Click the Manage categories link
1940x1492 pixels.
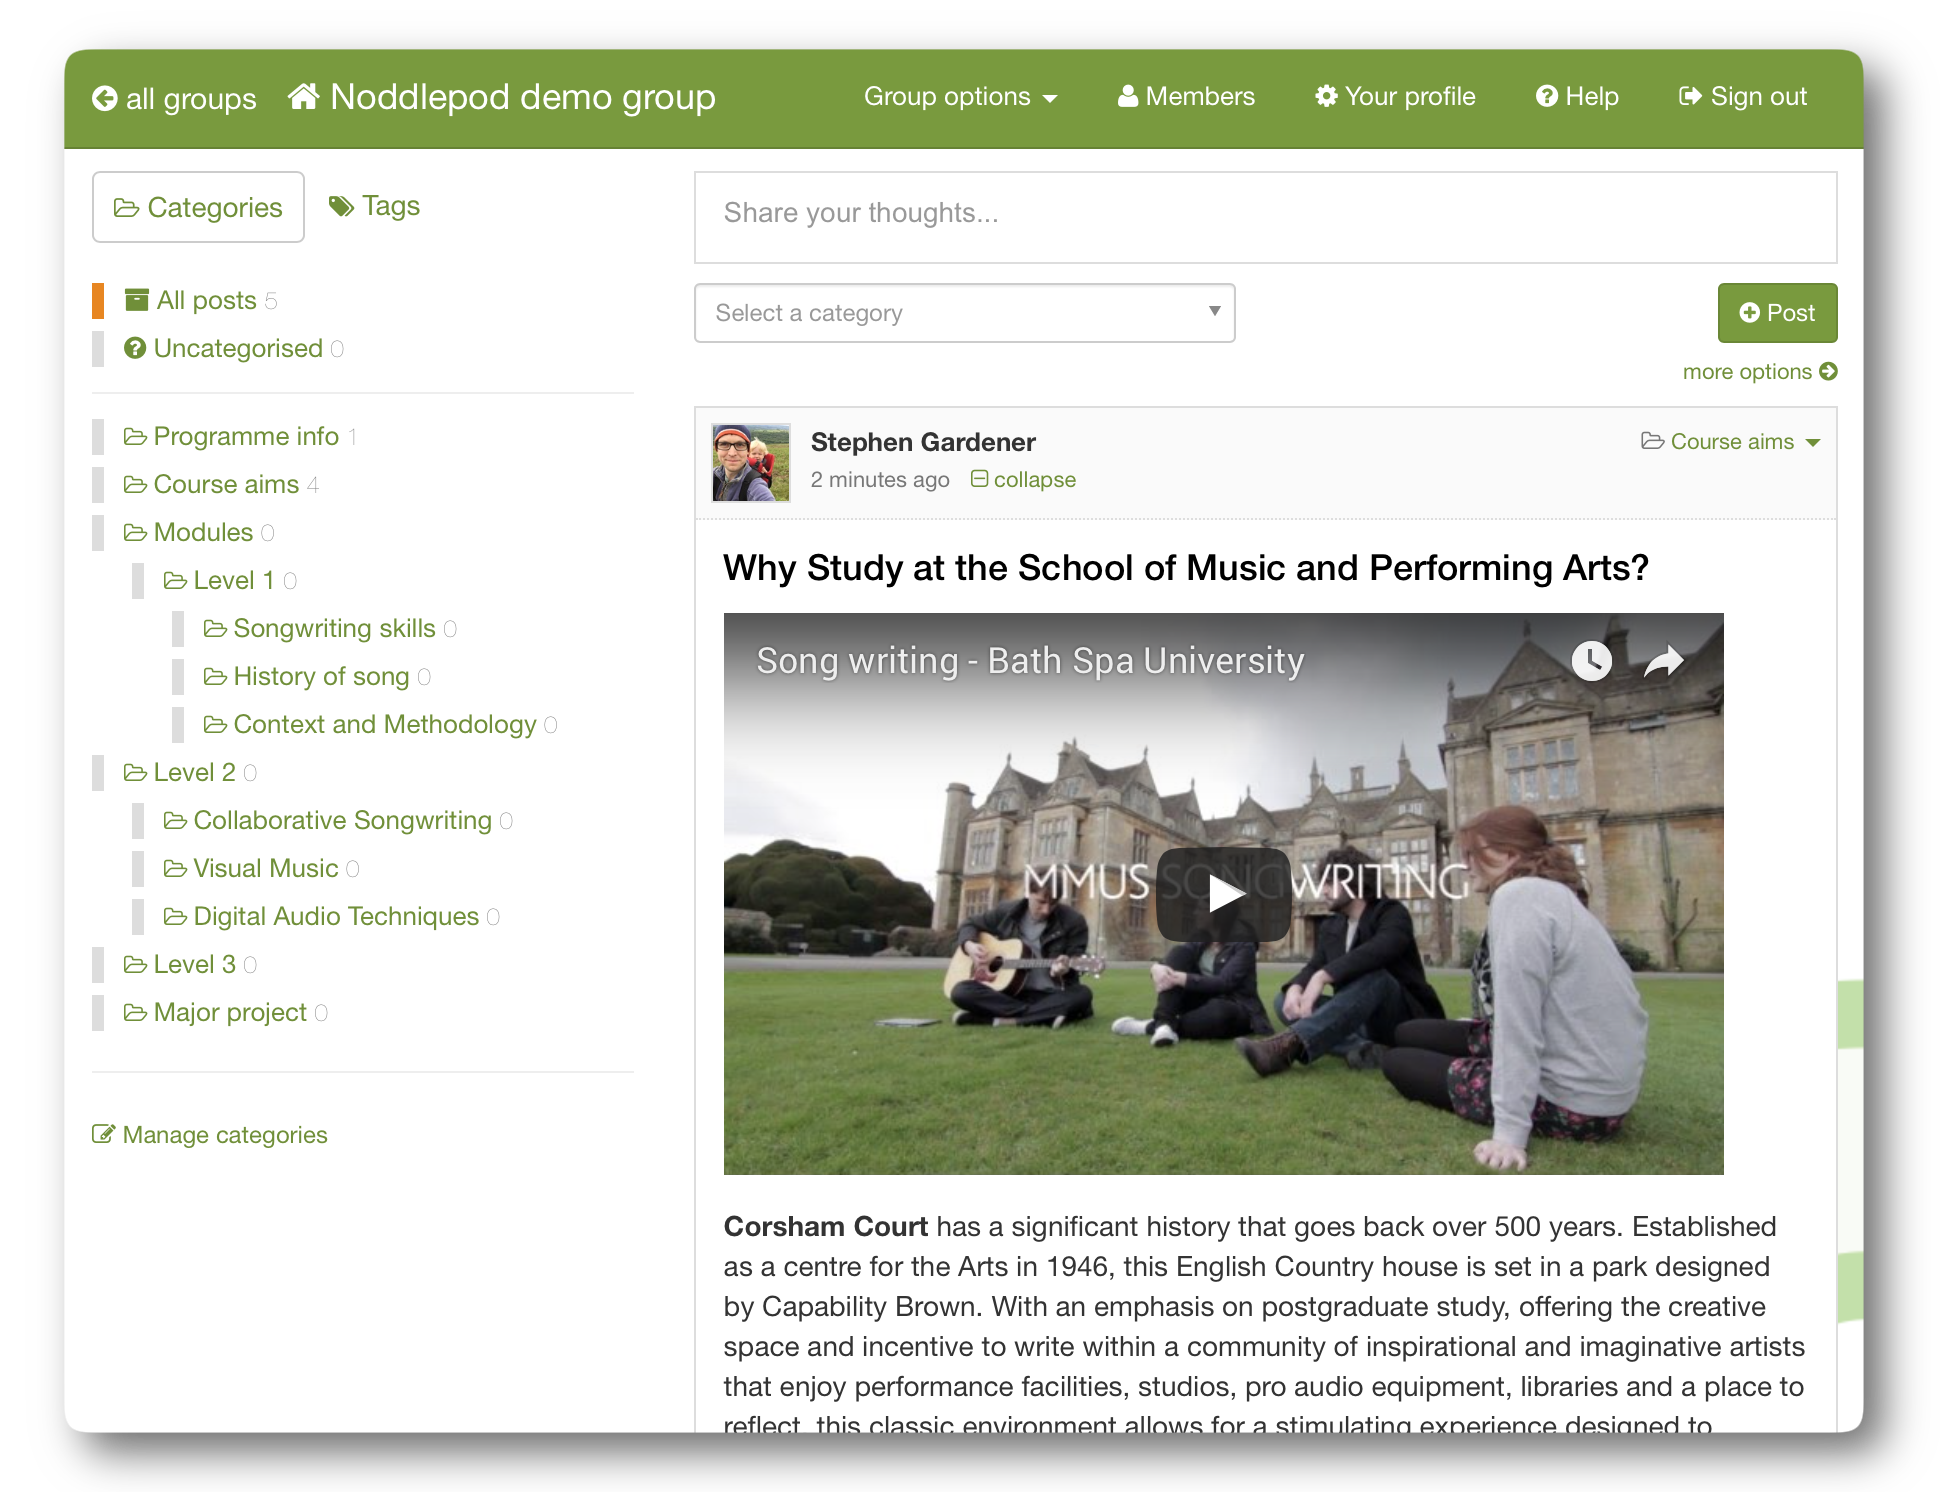coord(210,1135)
